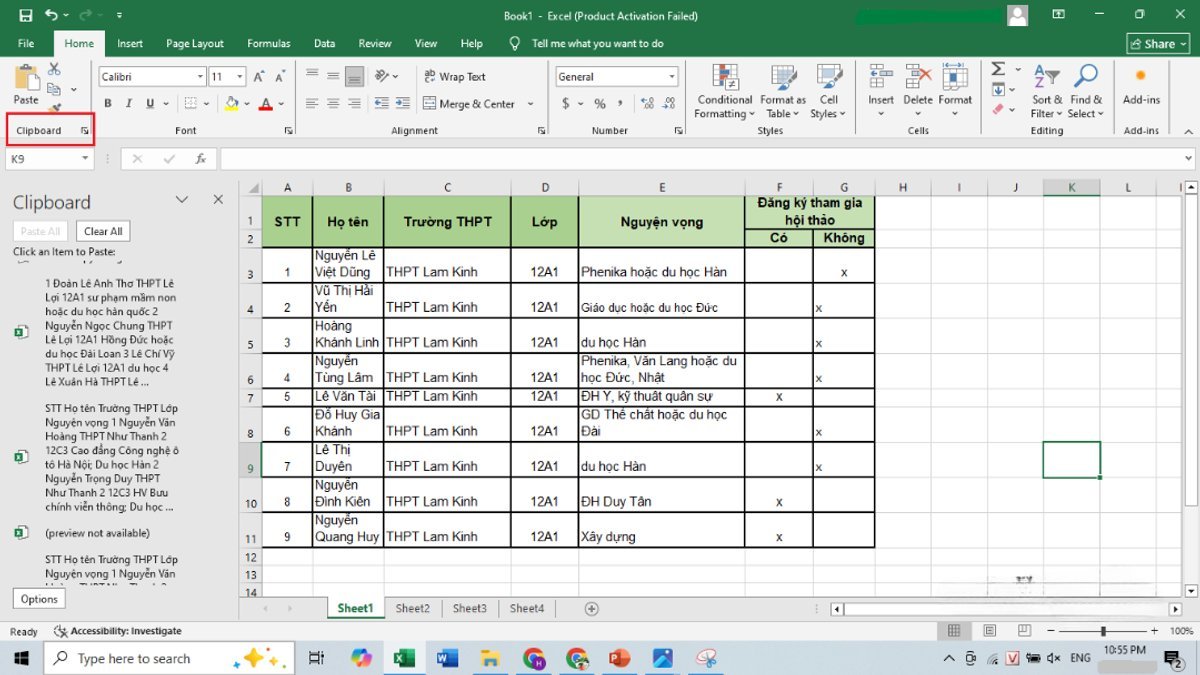Open the Clipboard pane dialog launcher
Screen dimensions: 1200x675
click(x=85, y=131)
